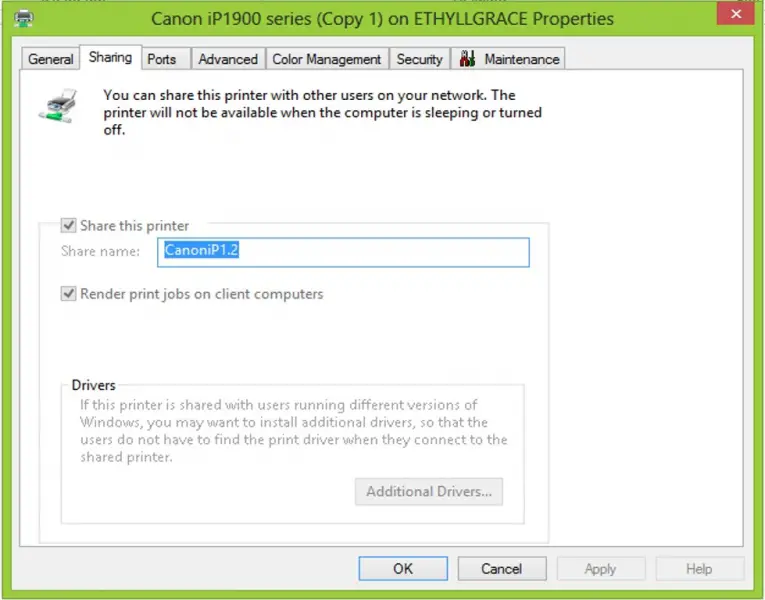This screenshot has width=765, height=600.
Task: Select the Advanced tab
Action: click(x=228, y=59)
